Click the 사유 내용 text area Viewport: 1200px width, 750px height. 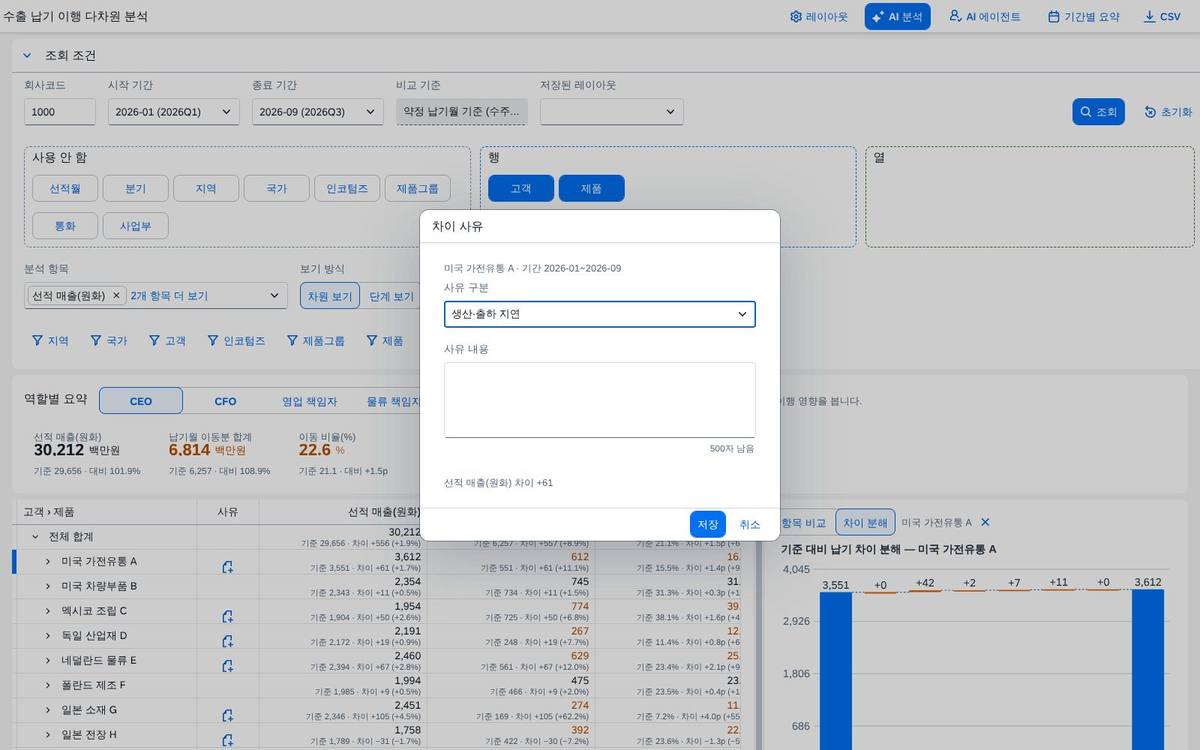point(600,400)
